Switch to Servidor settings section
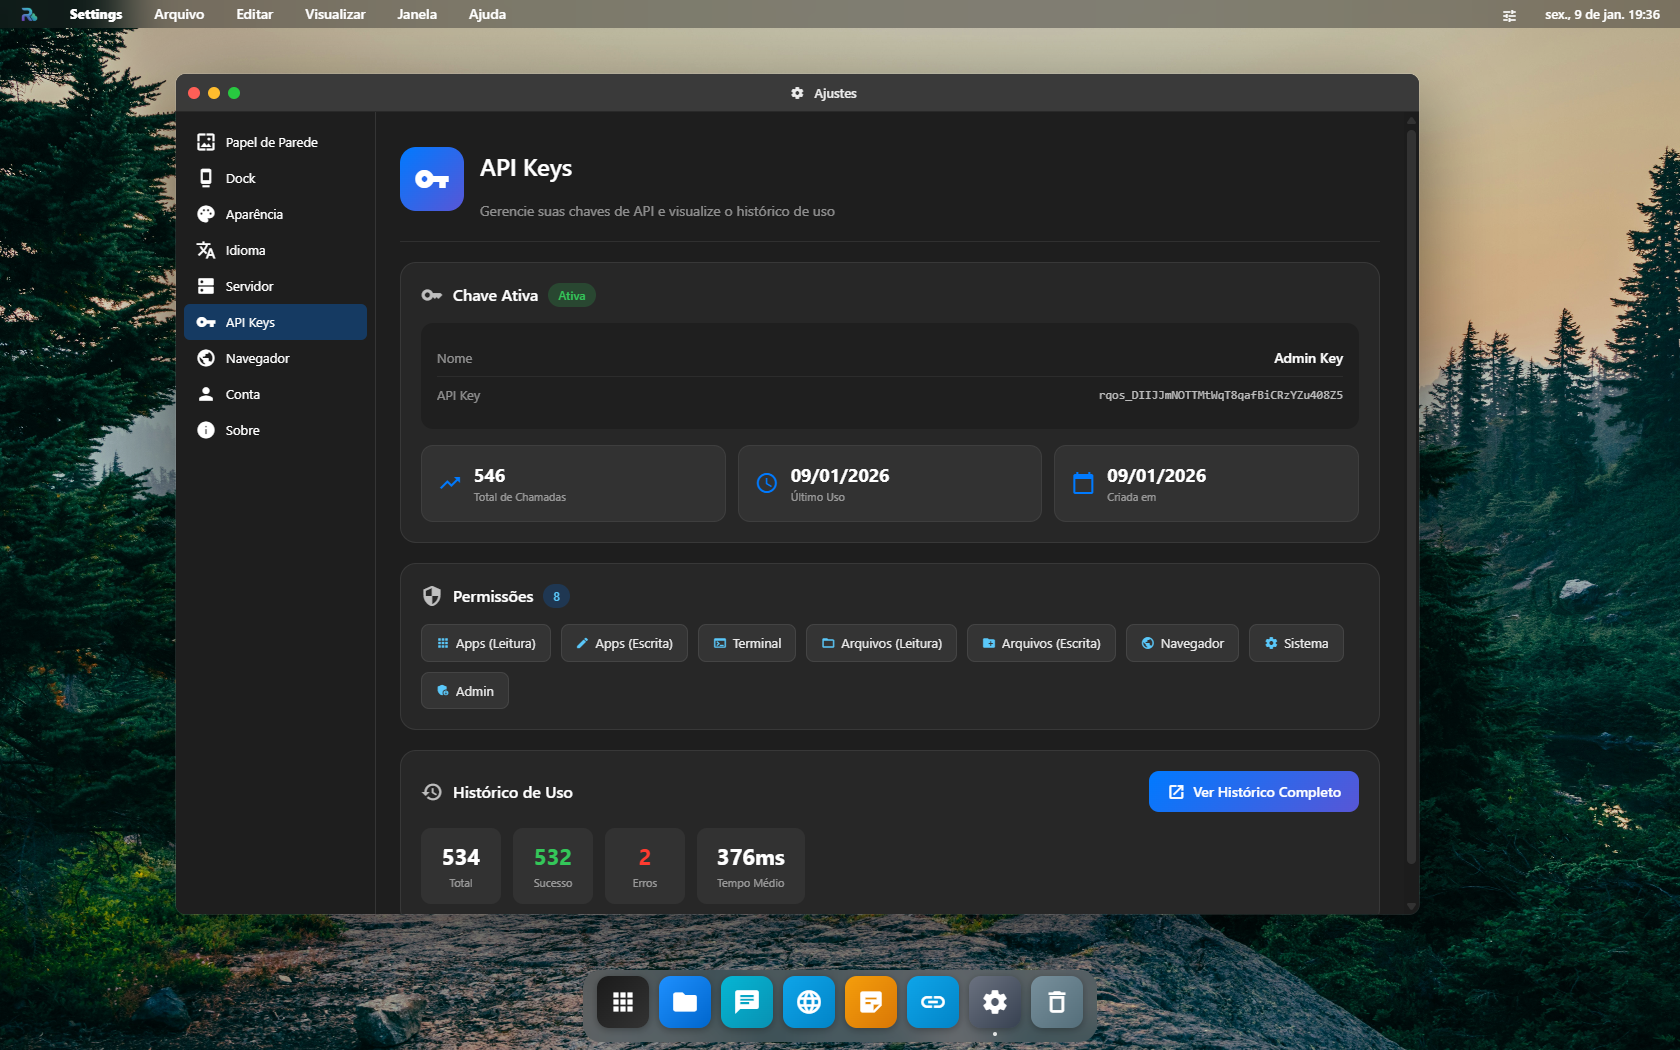1680x1050 pixels. [x=249, y=286]
